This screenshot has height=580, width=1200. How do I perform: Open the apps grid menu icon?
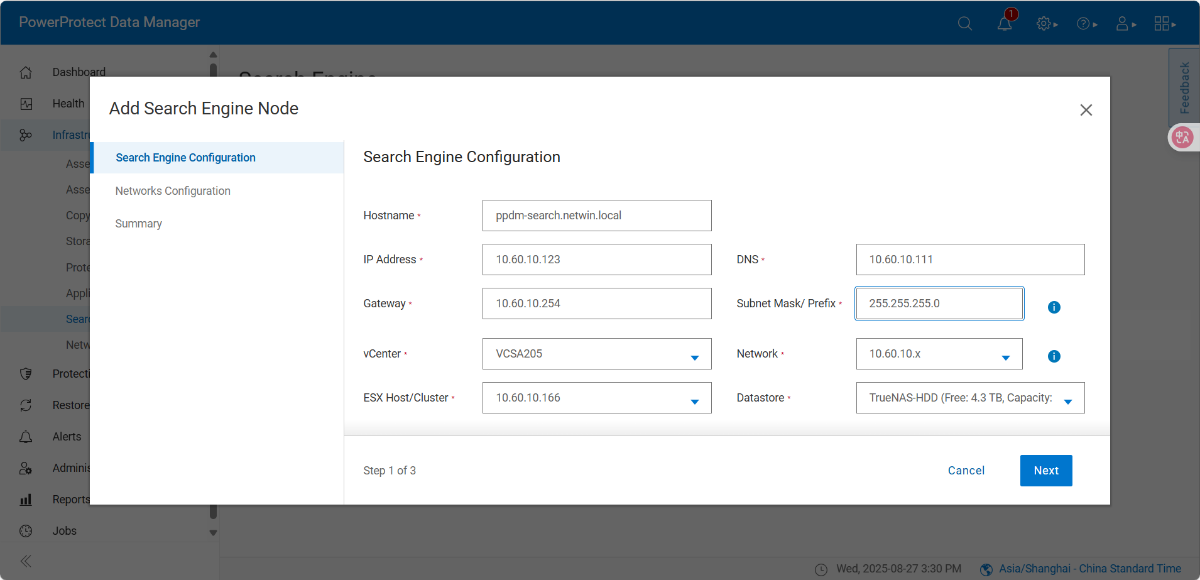coord(1165,23)
